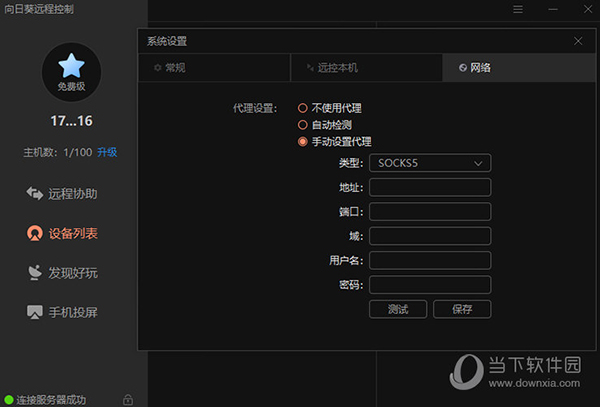Open the hamburger main menu icon
The width and height of the screenshot is (600, 407).
click(x=518, y=9)
